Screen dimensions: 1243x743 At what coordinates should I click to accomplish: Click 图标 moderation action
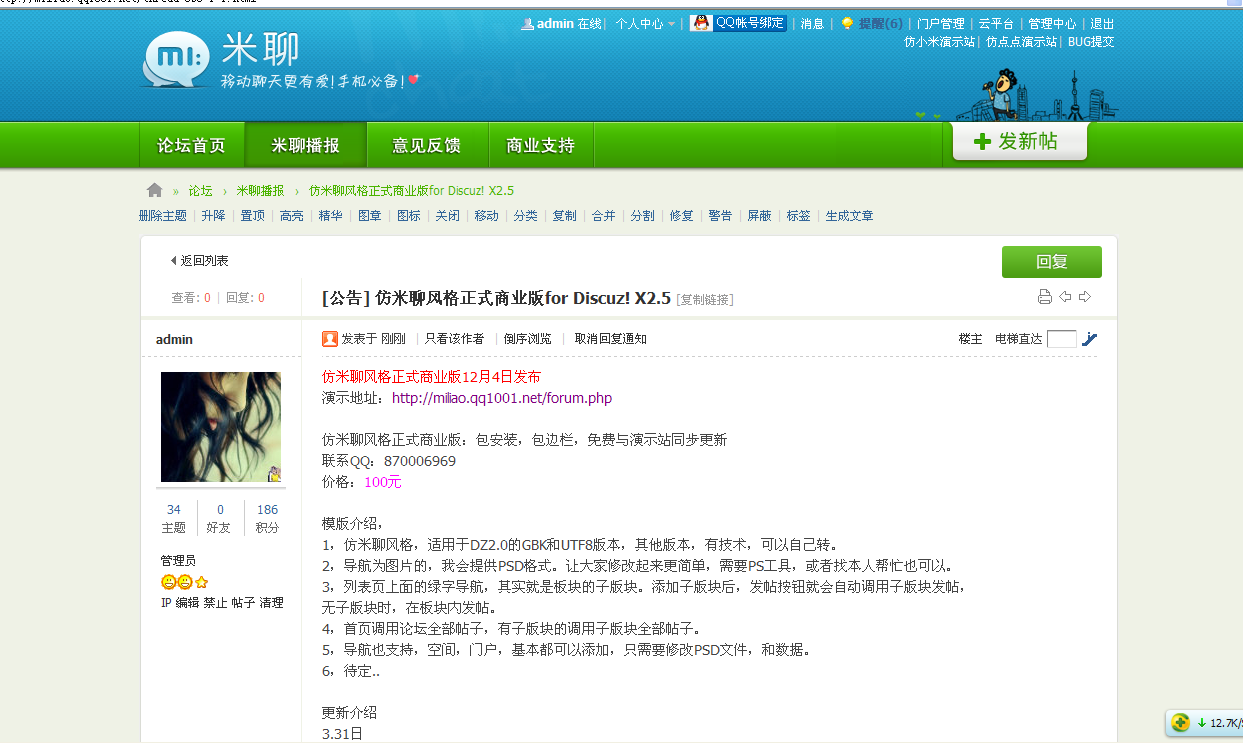click(409, 216)
